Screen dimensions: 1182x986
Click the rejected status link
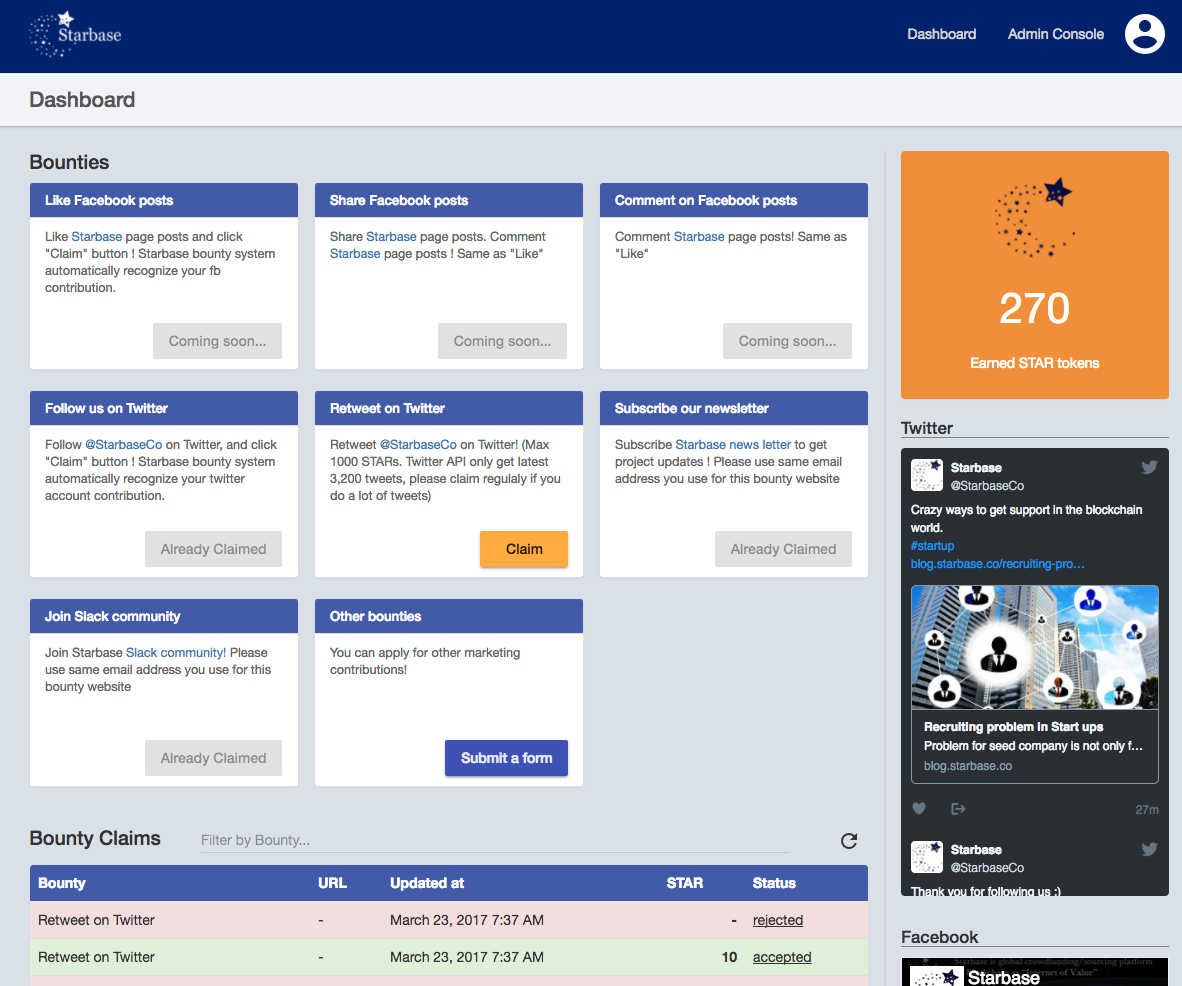coord(778,920)
